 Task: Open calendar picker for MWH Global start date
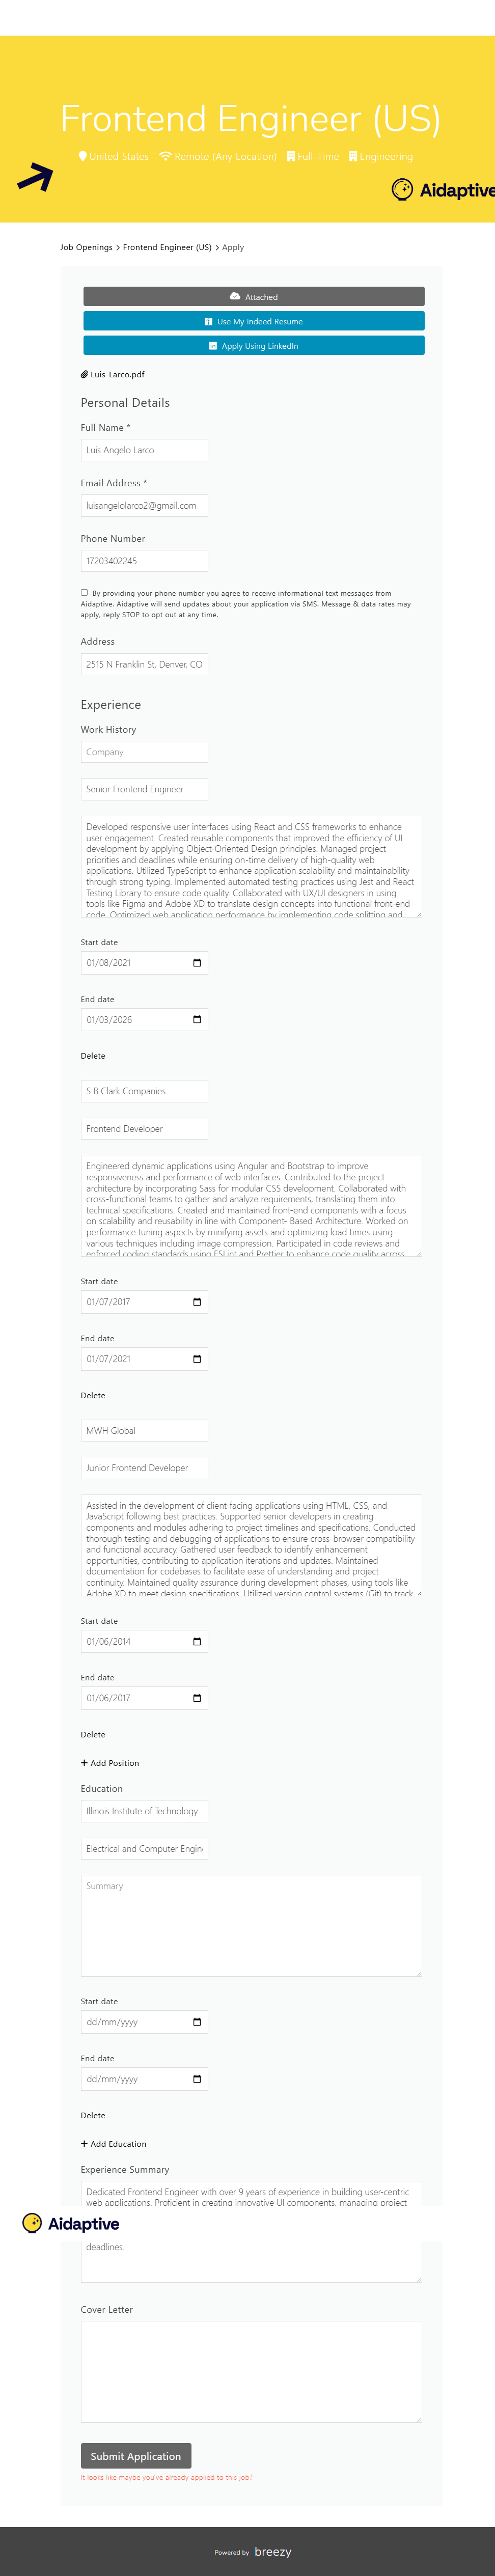pyautogui.click(x=197, y=1641)
